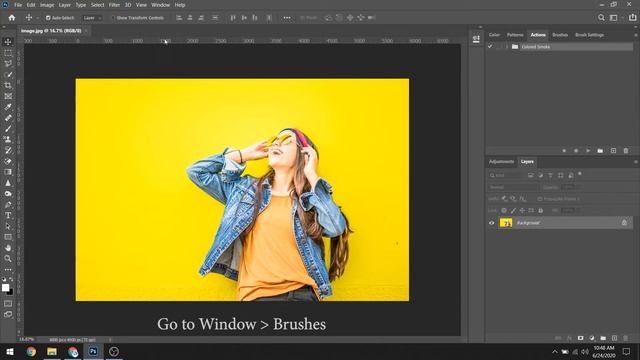Viewport: 640px width, 360px height.
Task: Open Photoshop from the Windows taskbar
Action: pyautogui.click(x=93, y=351)
